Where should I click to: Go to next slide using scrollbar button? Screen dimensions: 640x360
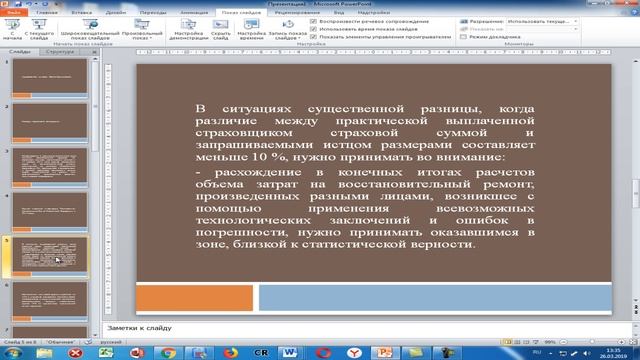(x=636, y=312)
